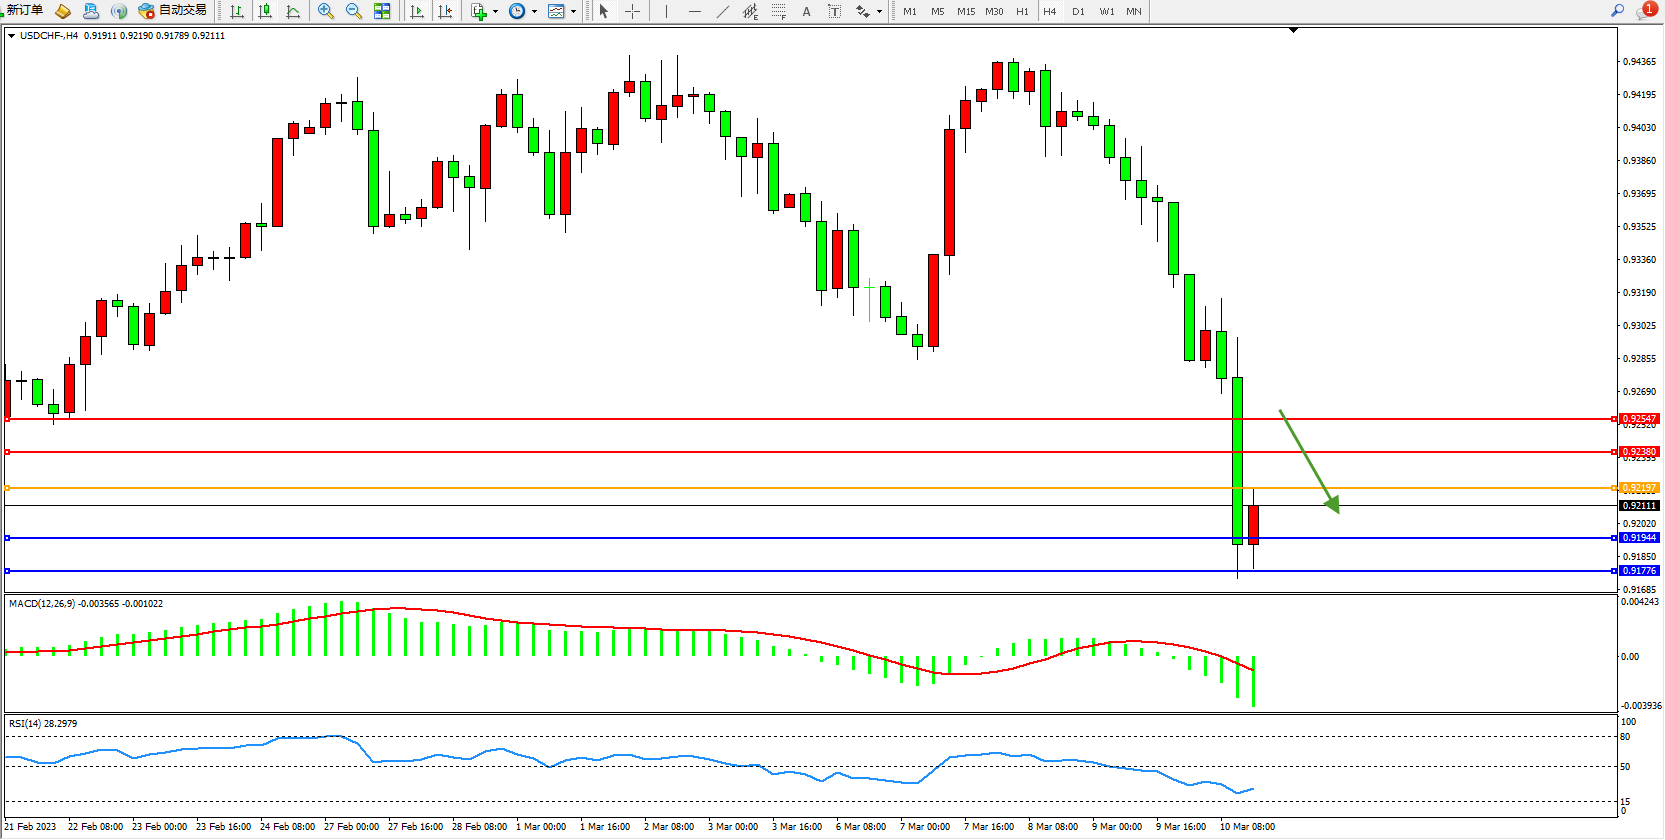Switch to the D1 timeframe
Viewport: 1665px width, 840px height.
pos(1078,11)
